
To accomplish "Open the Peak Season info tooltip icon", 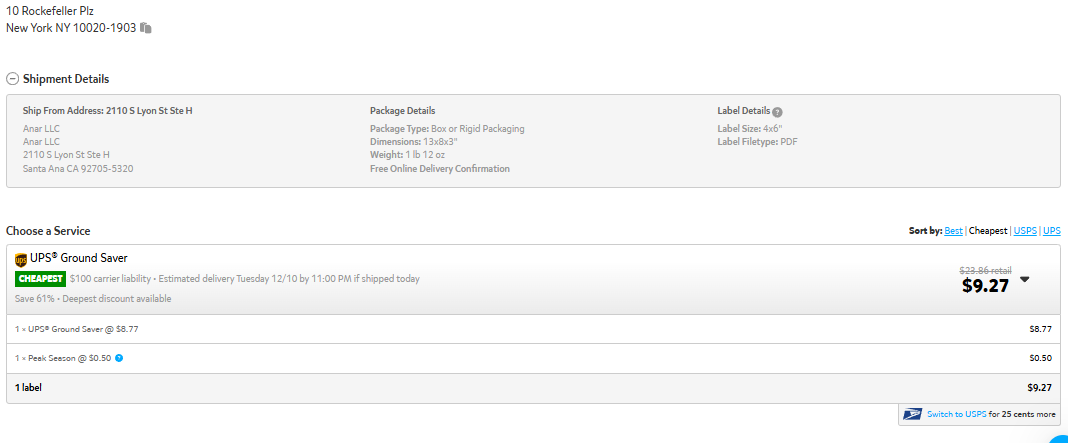I will click(x=119, y=358).
